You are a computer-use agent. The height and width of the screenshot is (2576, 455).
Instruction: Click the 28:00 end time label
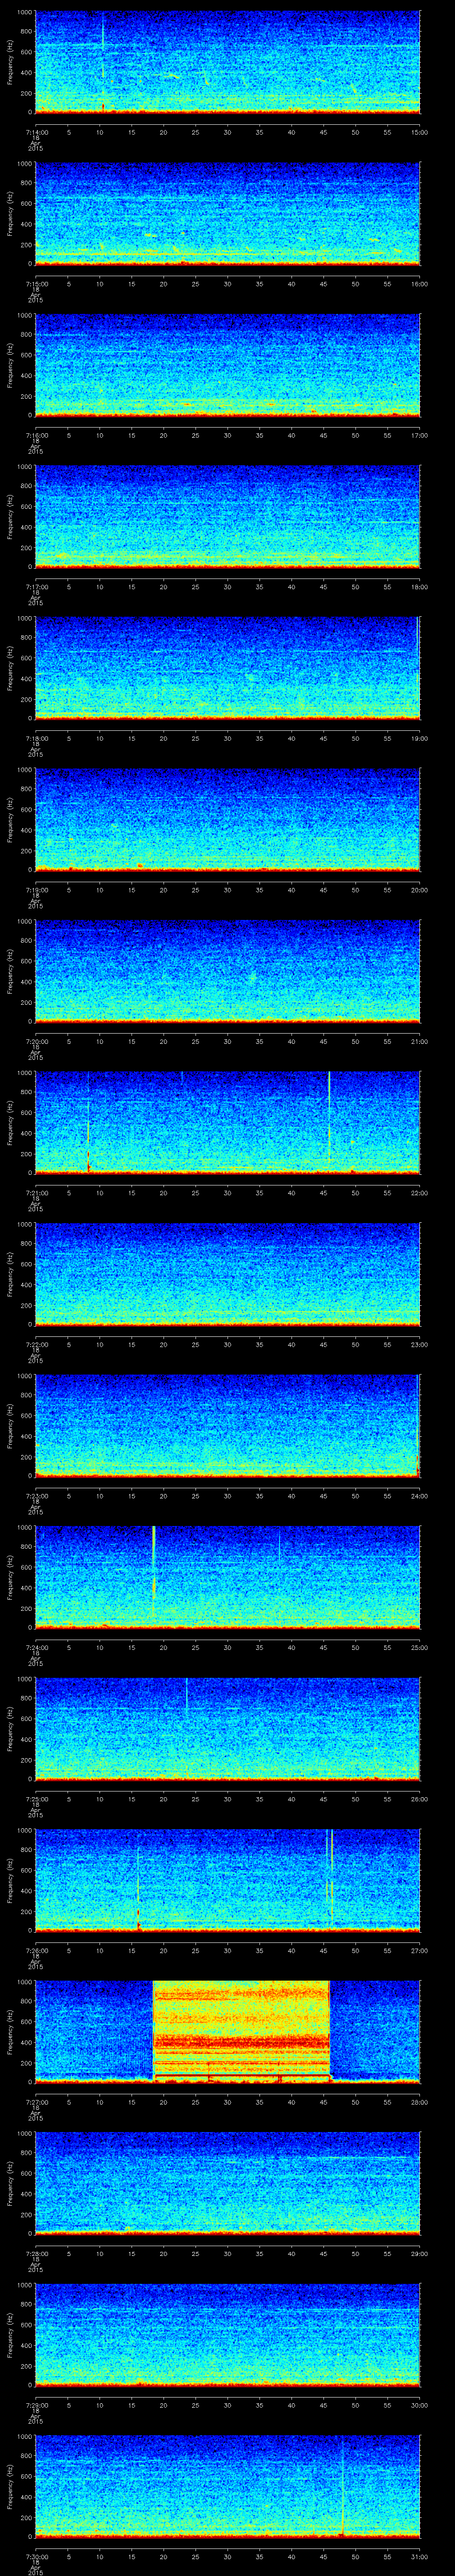[419, 2102]
